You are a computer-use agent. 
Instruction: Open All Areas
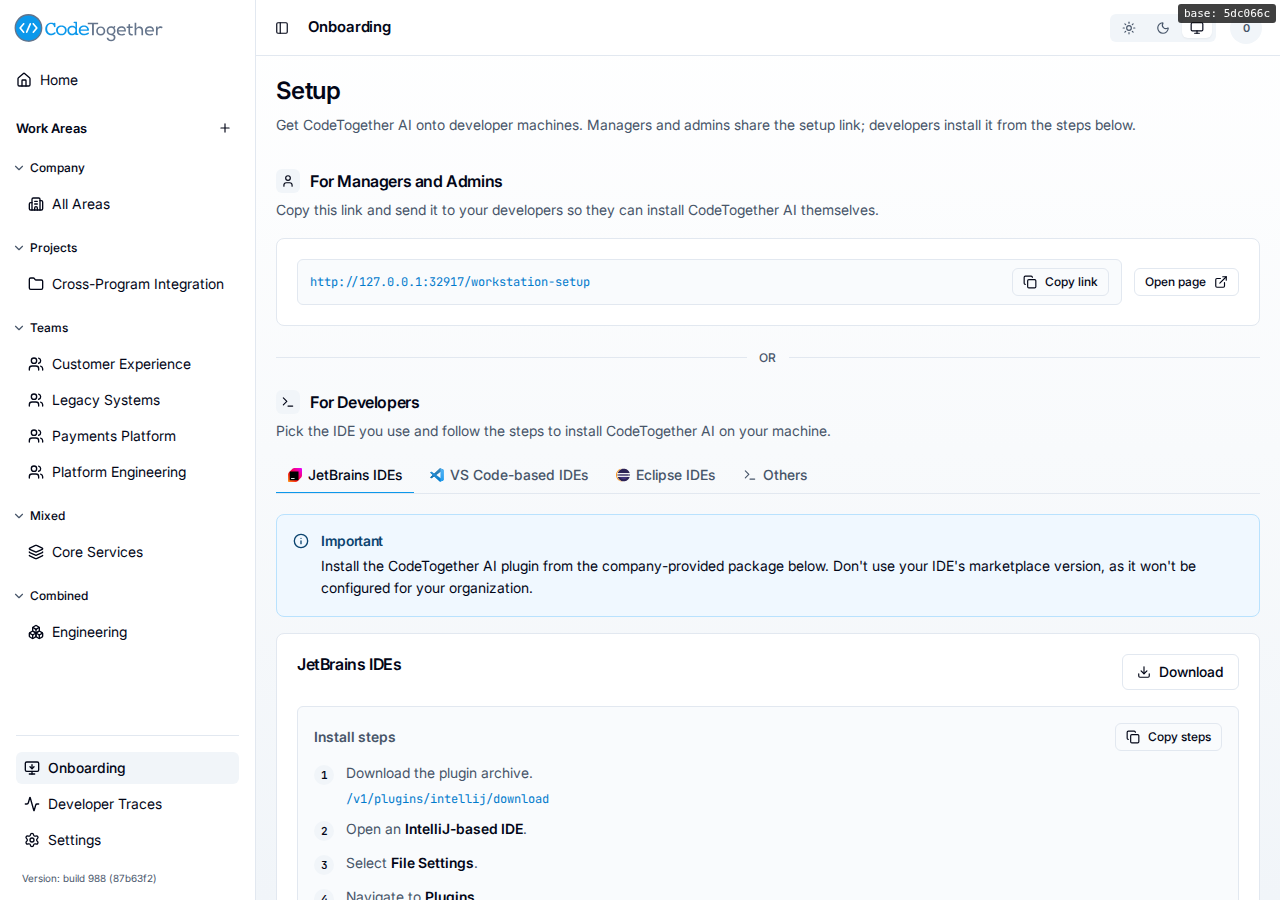131,204
